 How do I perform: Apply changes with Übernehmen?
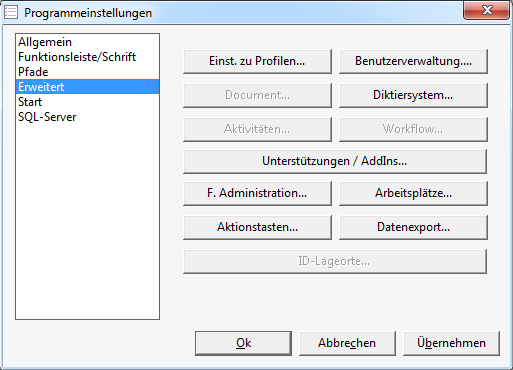[x=451, y=343]
